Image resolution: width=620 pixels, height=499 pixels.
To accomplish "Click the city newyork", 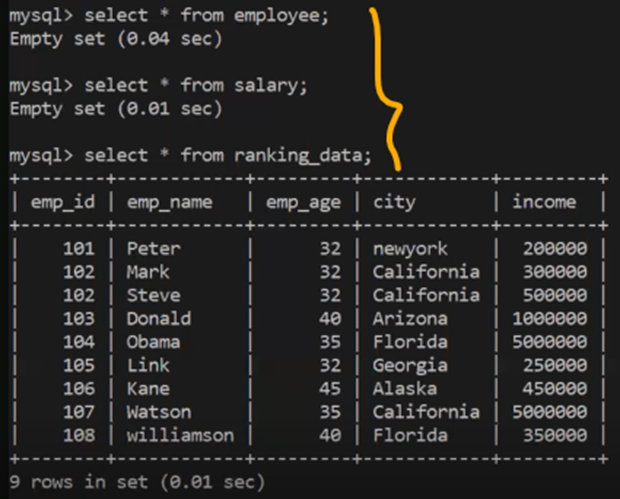I will coord(410,250).
